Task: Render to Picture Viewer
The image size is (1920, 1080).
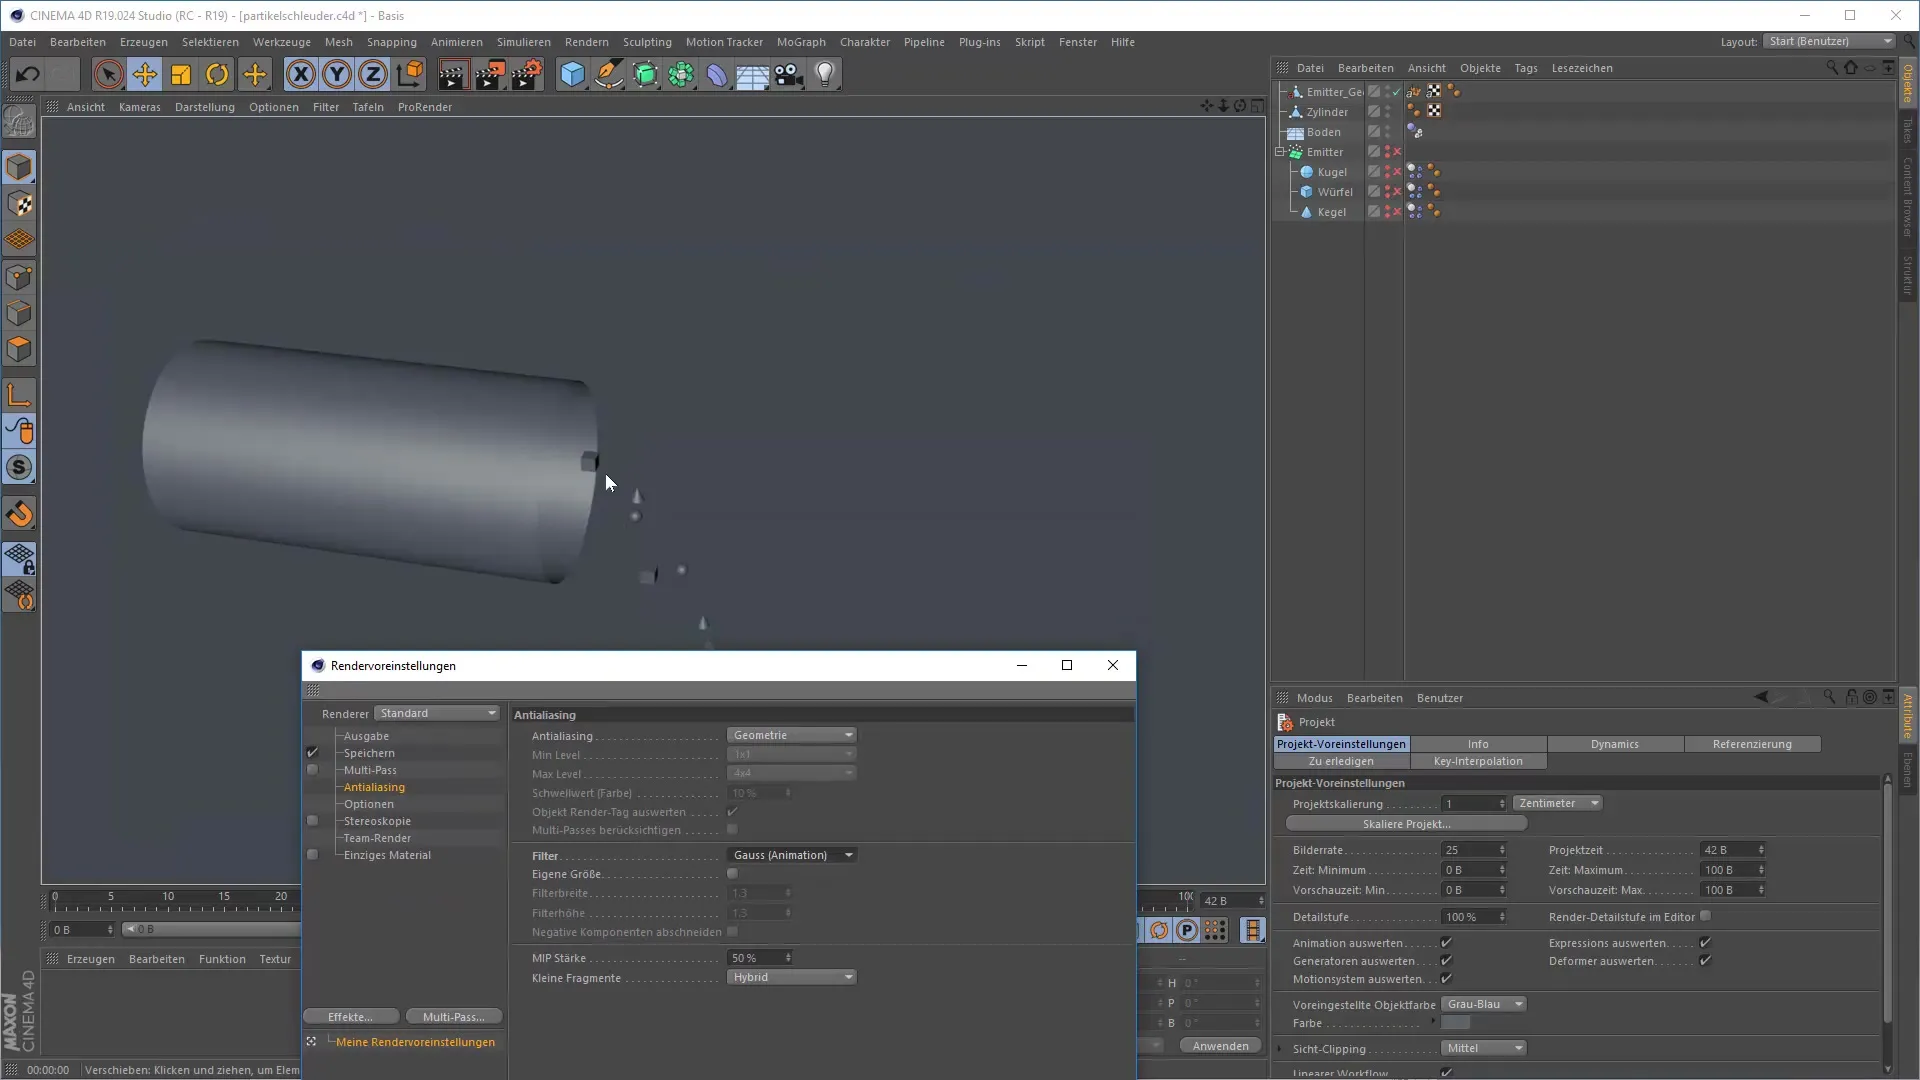Action: coord(490,74)
